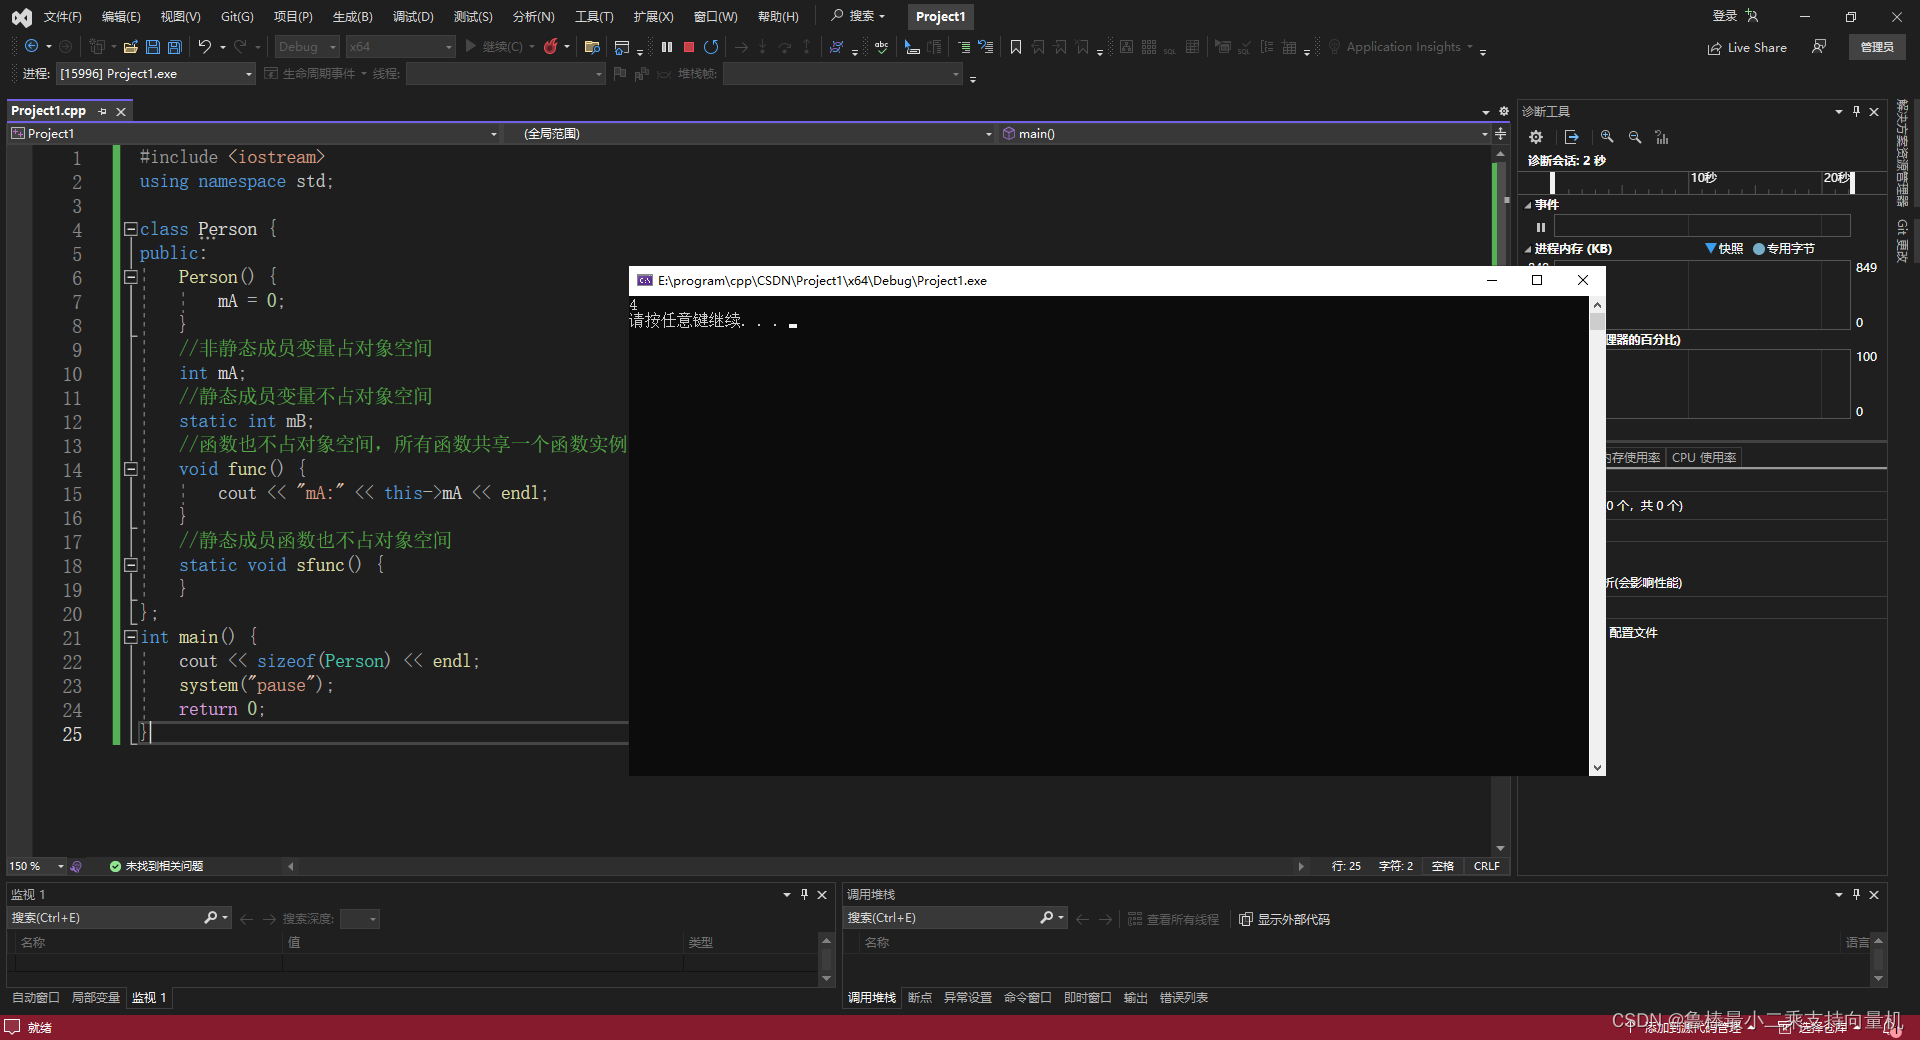
Task: Open diagnostic tools settings gear
Action: (x=1536, y=137)
